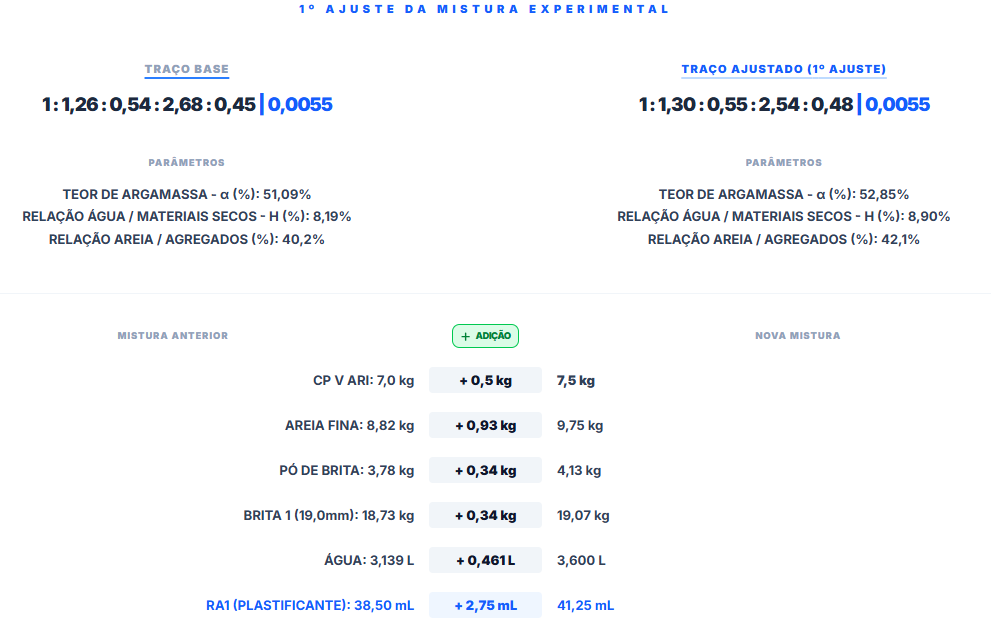Click the MISTURA ANTERIOR column header
Viewport: 991px width, 630px height.
click(173, 336)
